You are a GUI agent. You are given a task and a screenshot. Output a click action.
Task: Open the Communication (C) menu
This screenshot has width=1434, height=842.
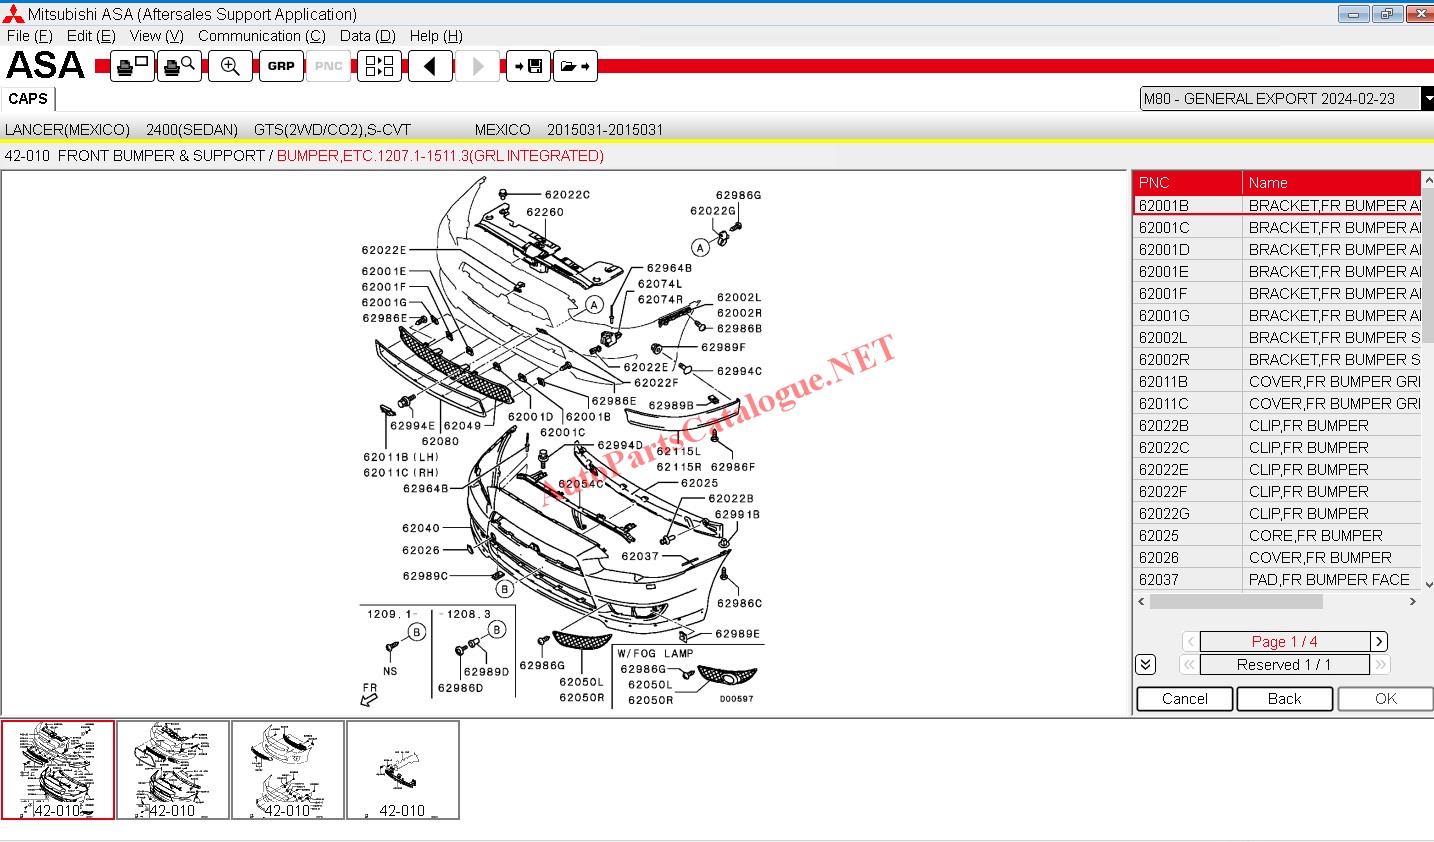(262, 36)
